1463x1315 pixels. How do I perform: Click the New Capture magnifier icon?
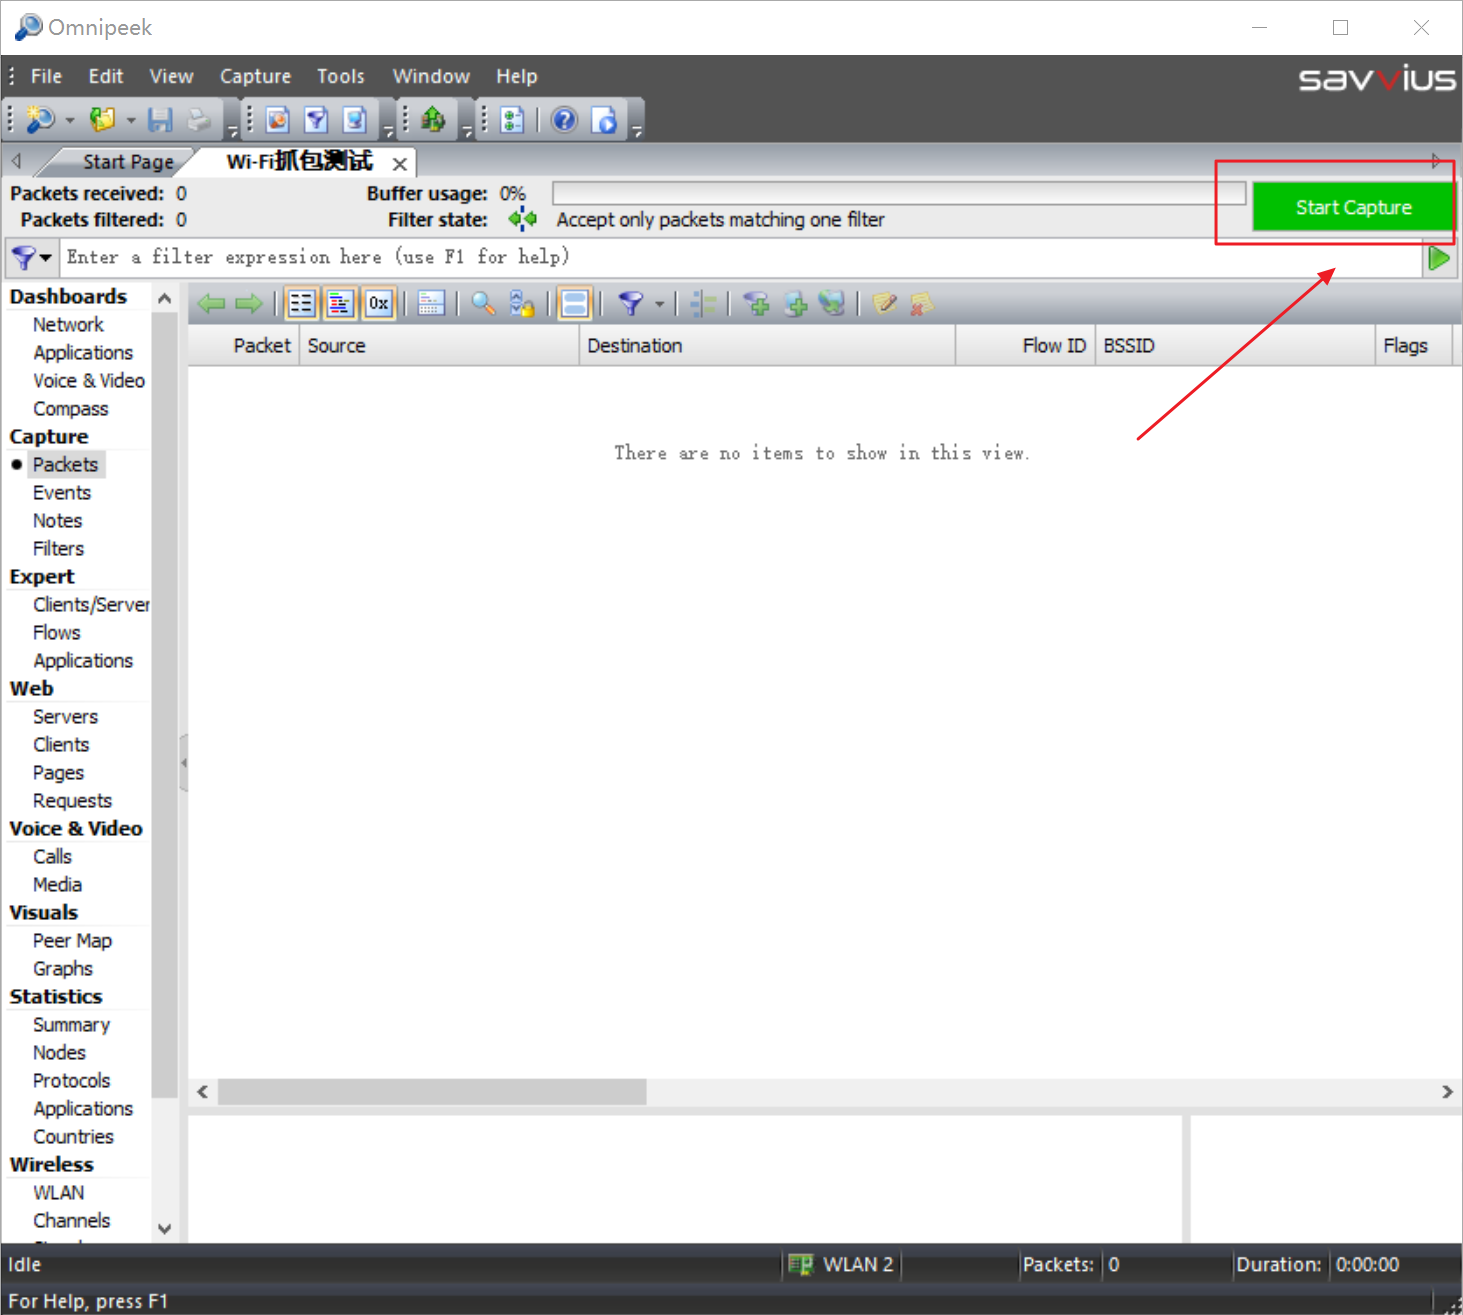click(x=40, y=120)
